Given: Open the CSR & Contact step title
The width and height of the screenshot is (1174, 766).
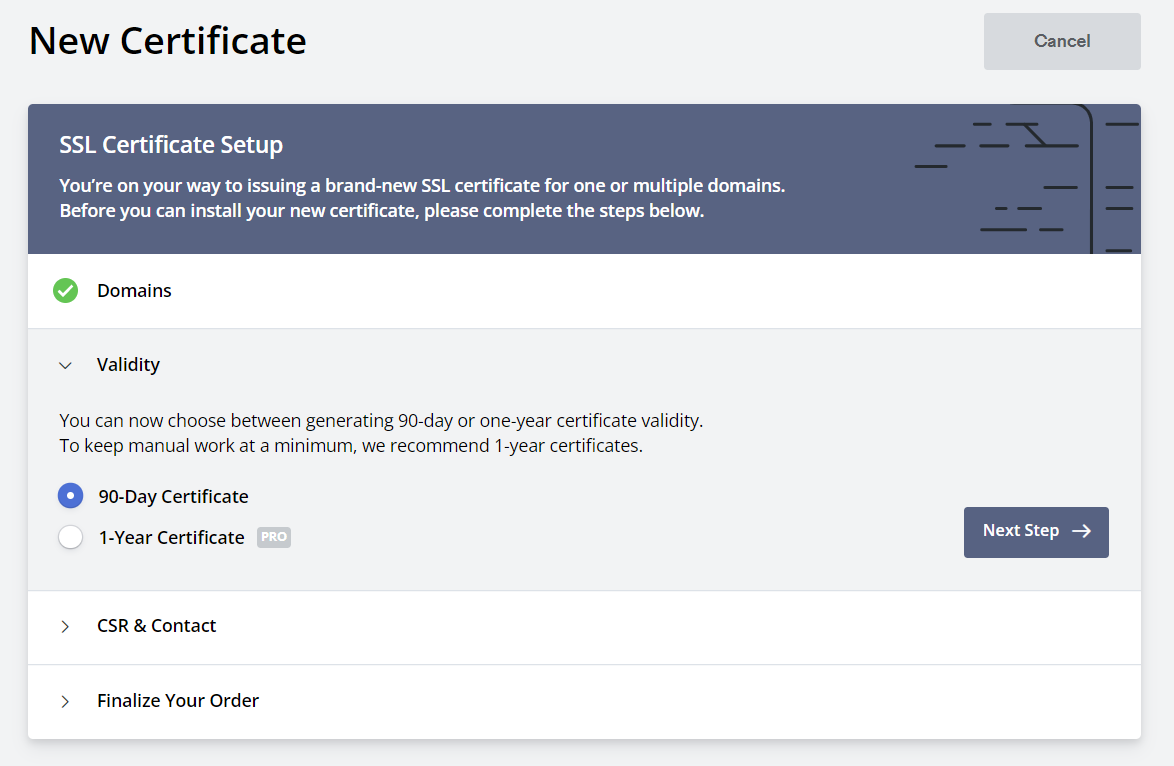Looking at the screenshot, I should pos(156,626).
